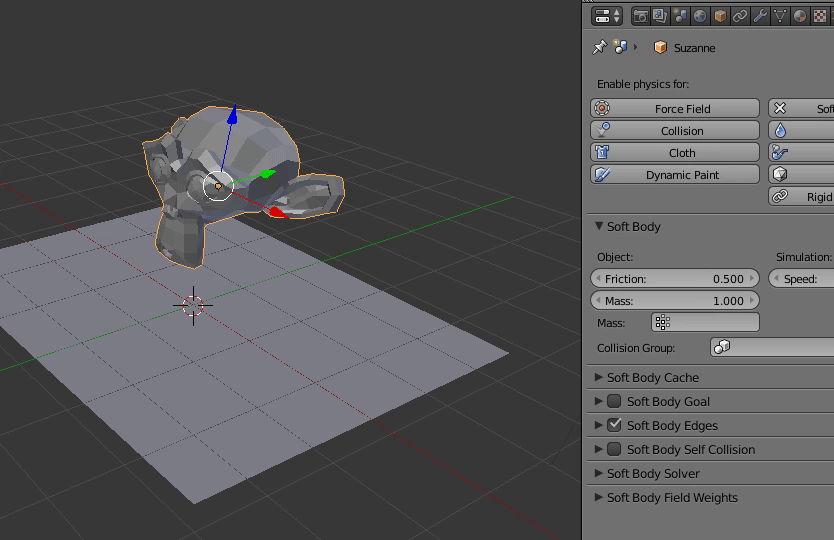Screen dimensions: 834x540
Task: Enable the Soft Body Goal checkbox
Action: (614, 401)
